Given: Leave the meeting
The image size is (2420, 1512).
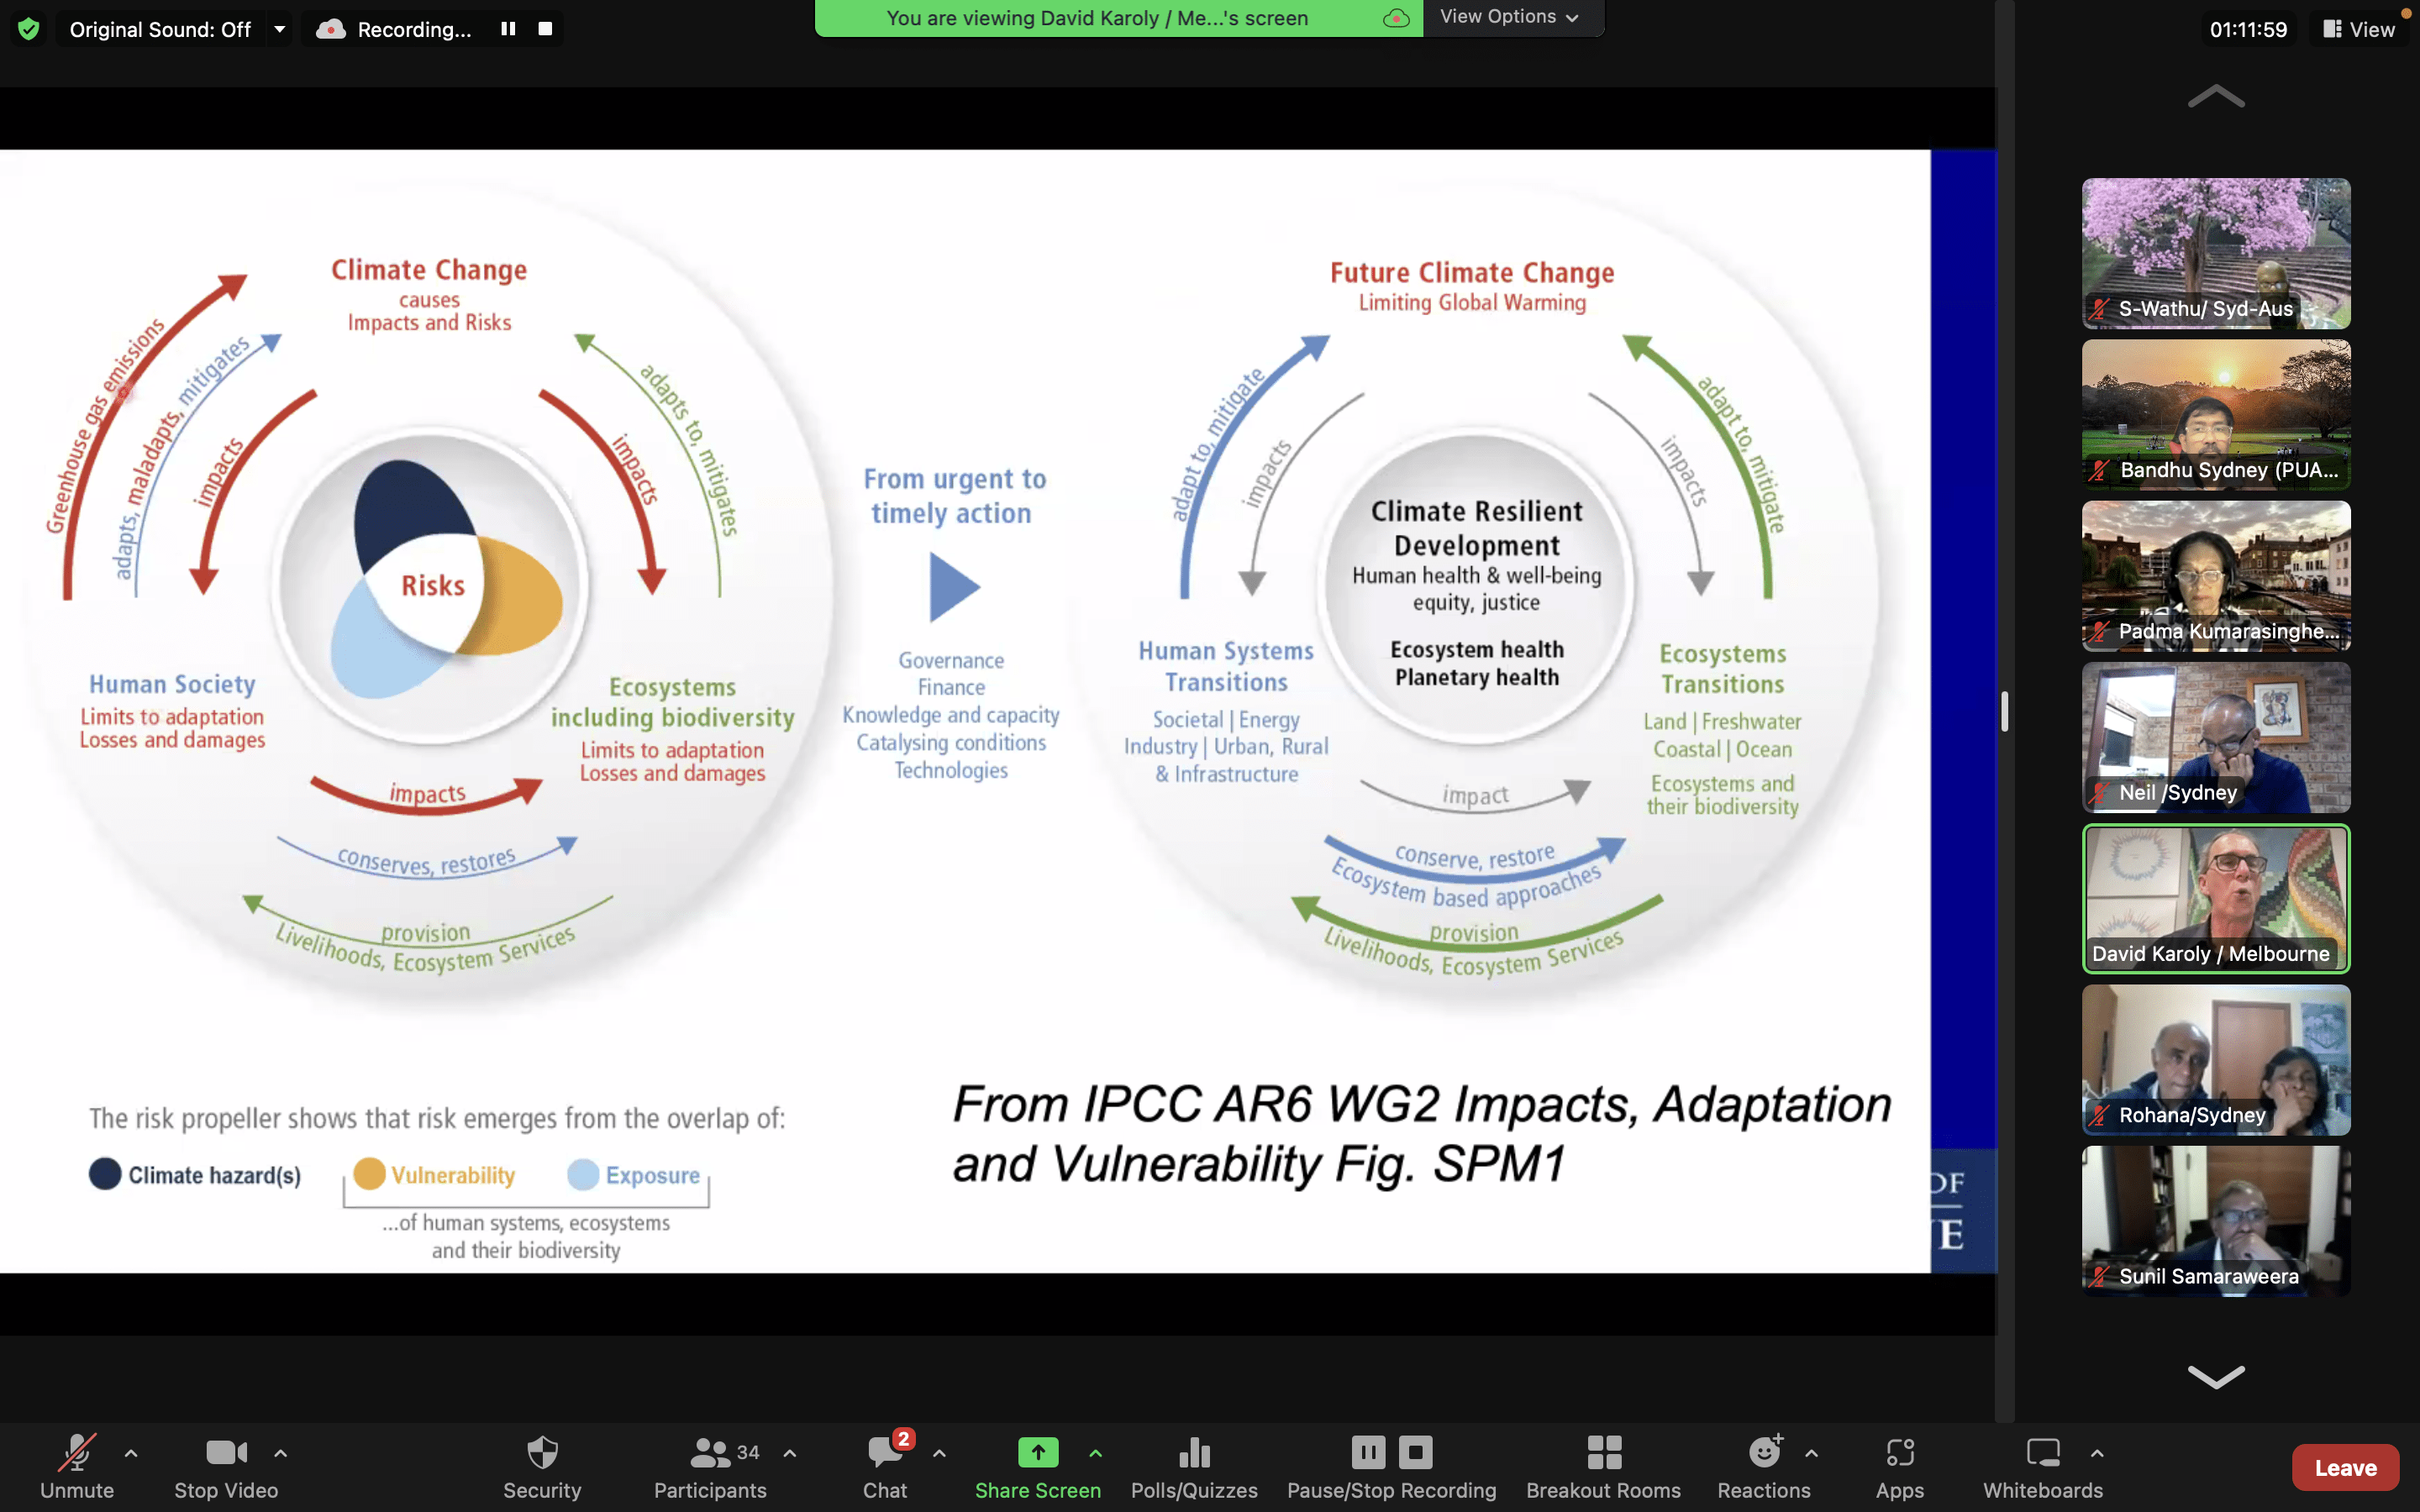Looking at the screenshot, I should [2344, 1467].
